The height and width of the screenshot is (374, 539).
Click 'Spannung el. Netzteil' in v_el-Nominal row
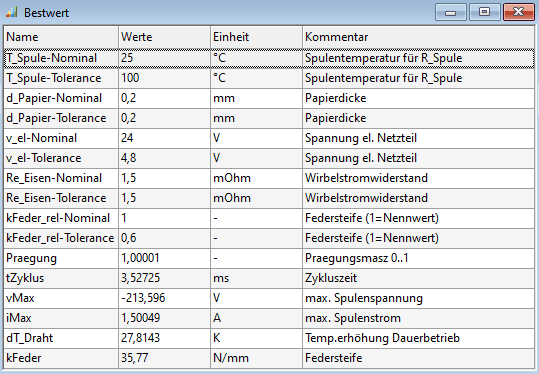[361, 138]
